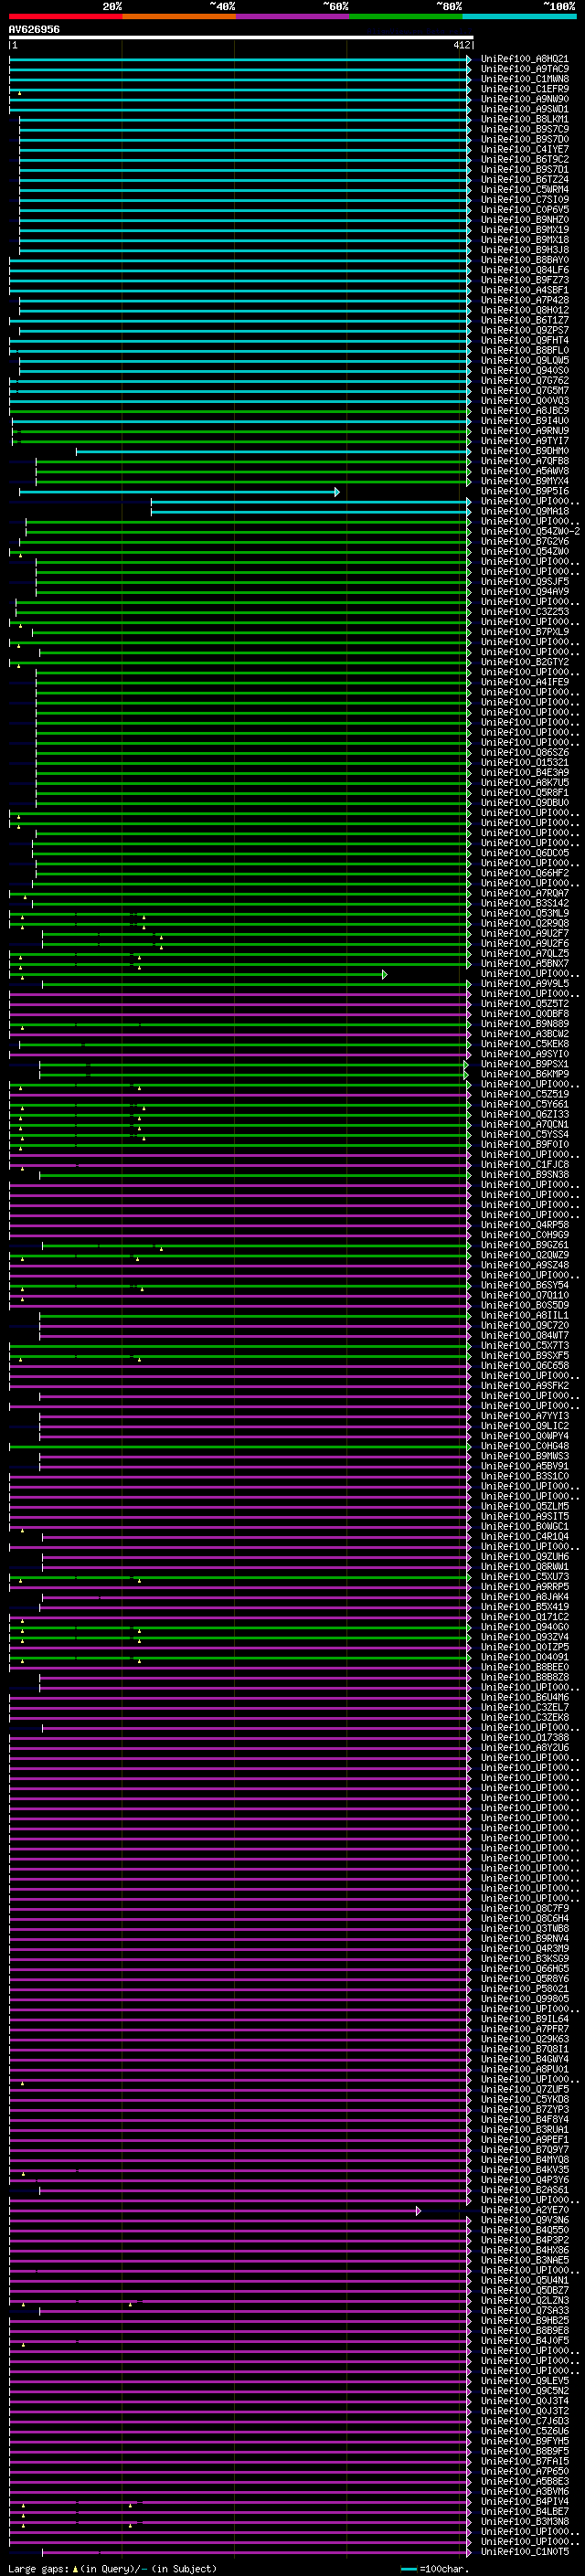Click the UniRef100_B7PXL9 label

525,632
